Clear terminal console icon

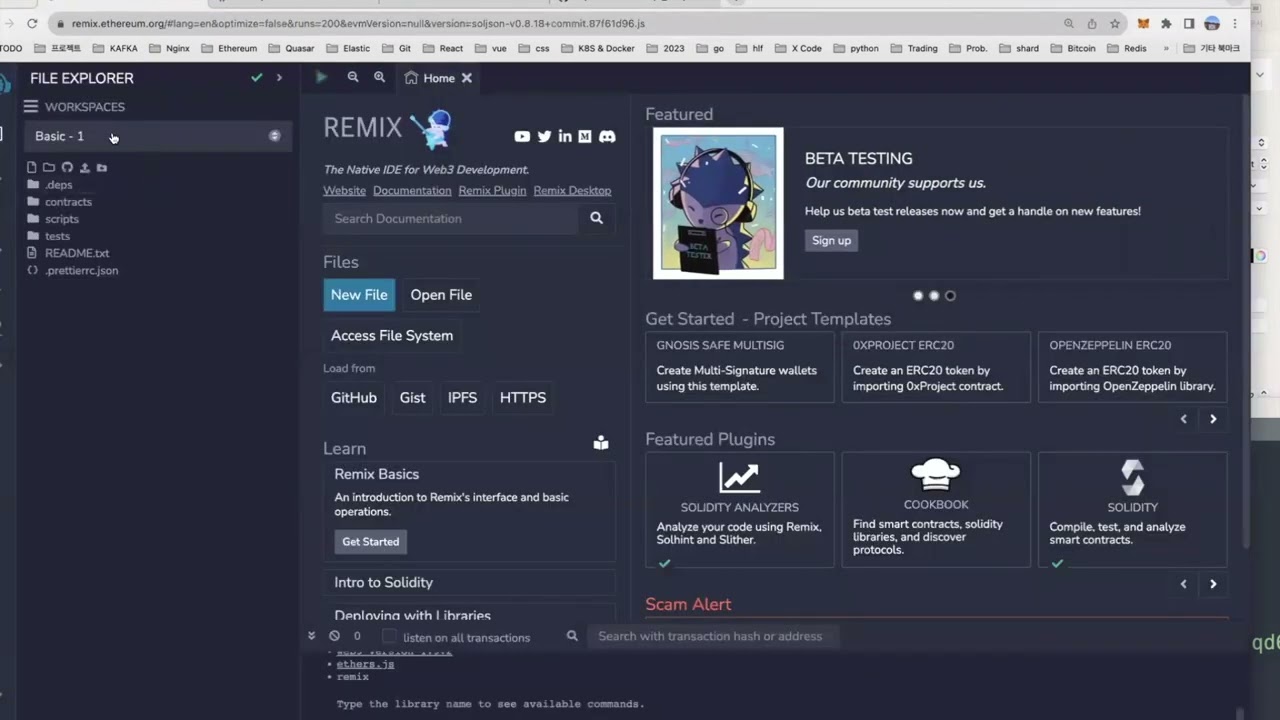[334, 636]
